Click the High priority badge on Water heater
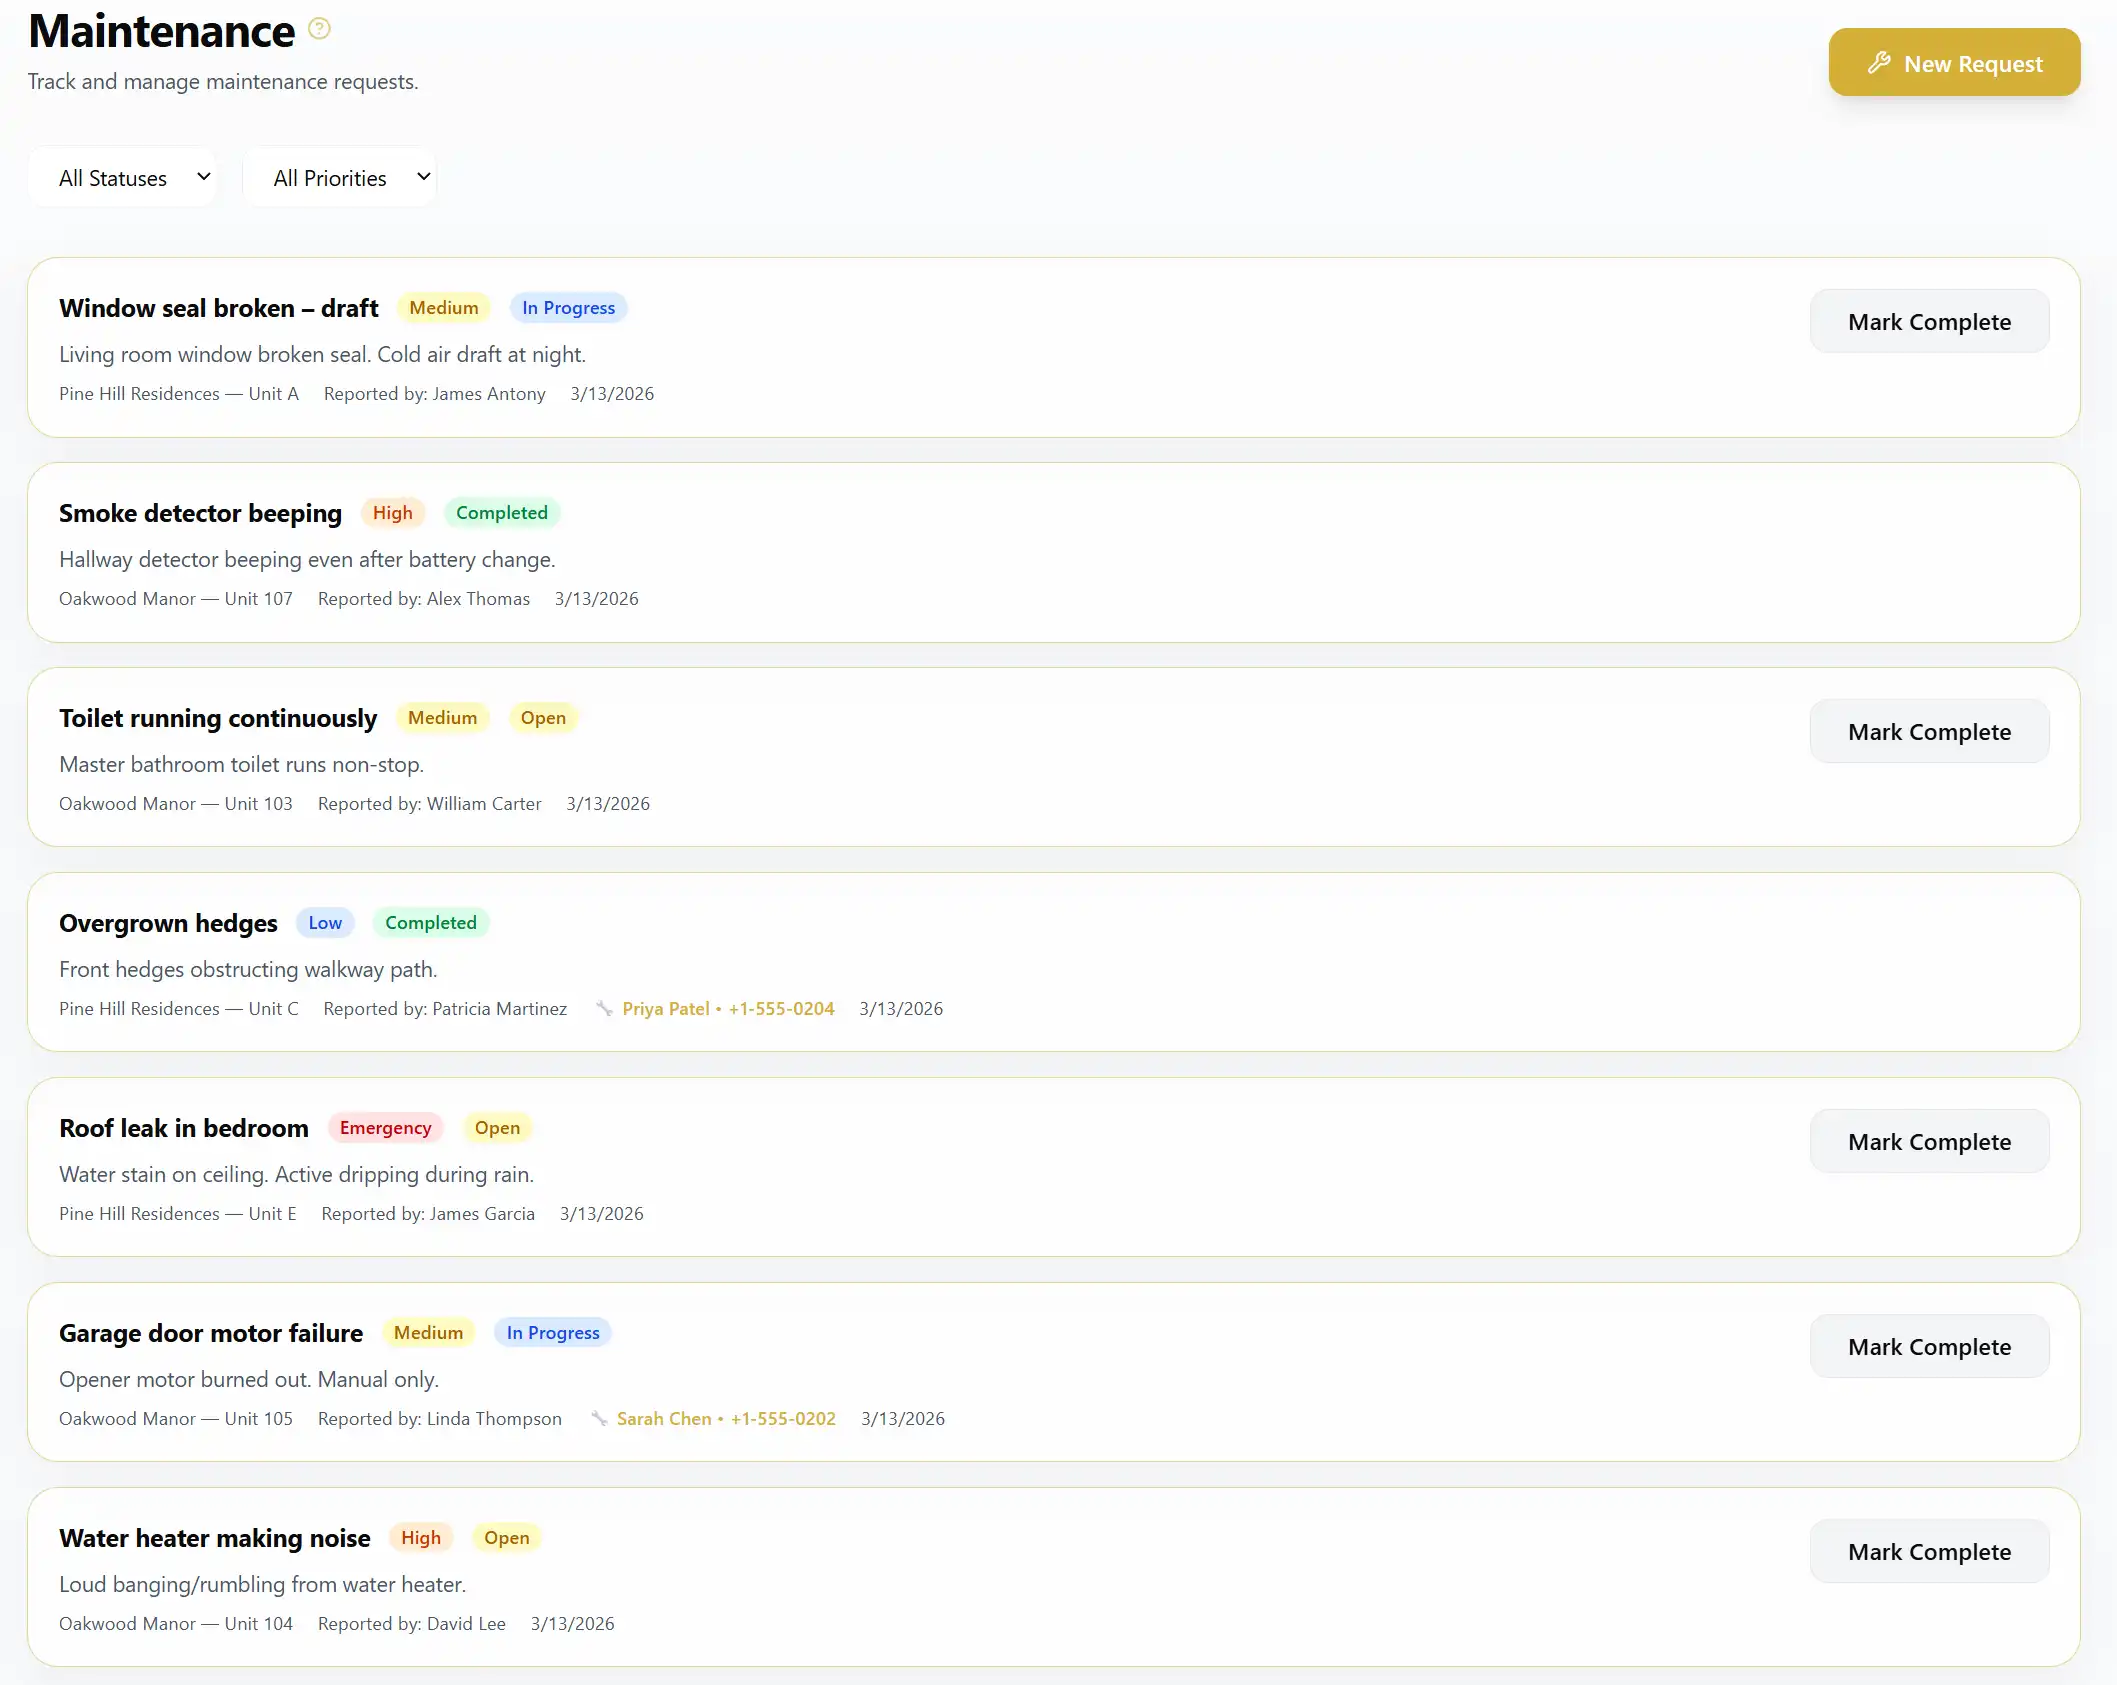 click(420, 1537)
